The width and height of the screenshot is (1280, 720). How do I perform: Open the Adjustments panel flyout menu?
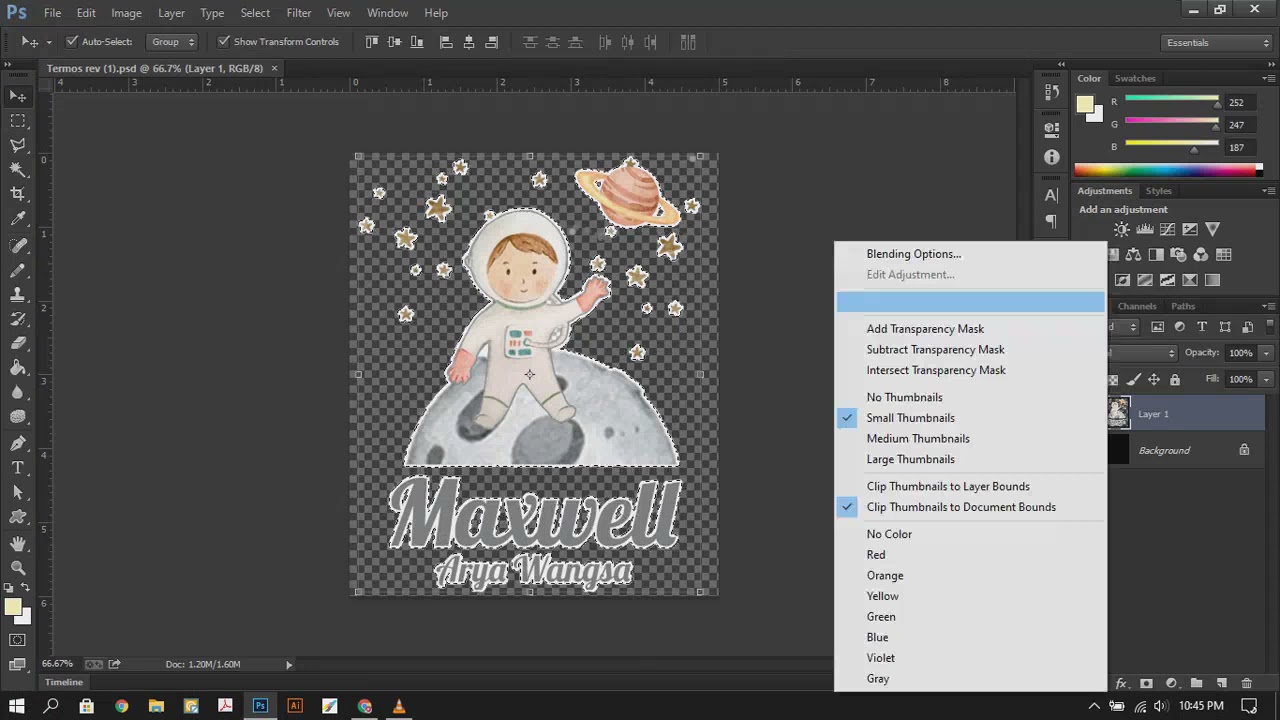click(1268, 191)
